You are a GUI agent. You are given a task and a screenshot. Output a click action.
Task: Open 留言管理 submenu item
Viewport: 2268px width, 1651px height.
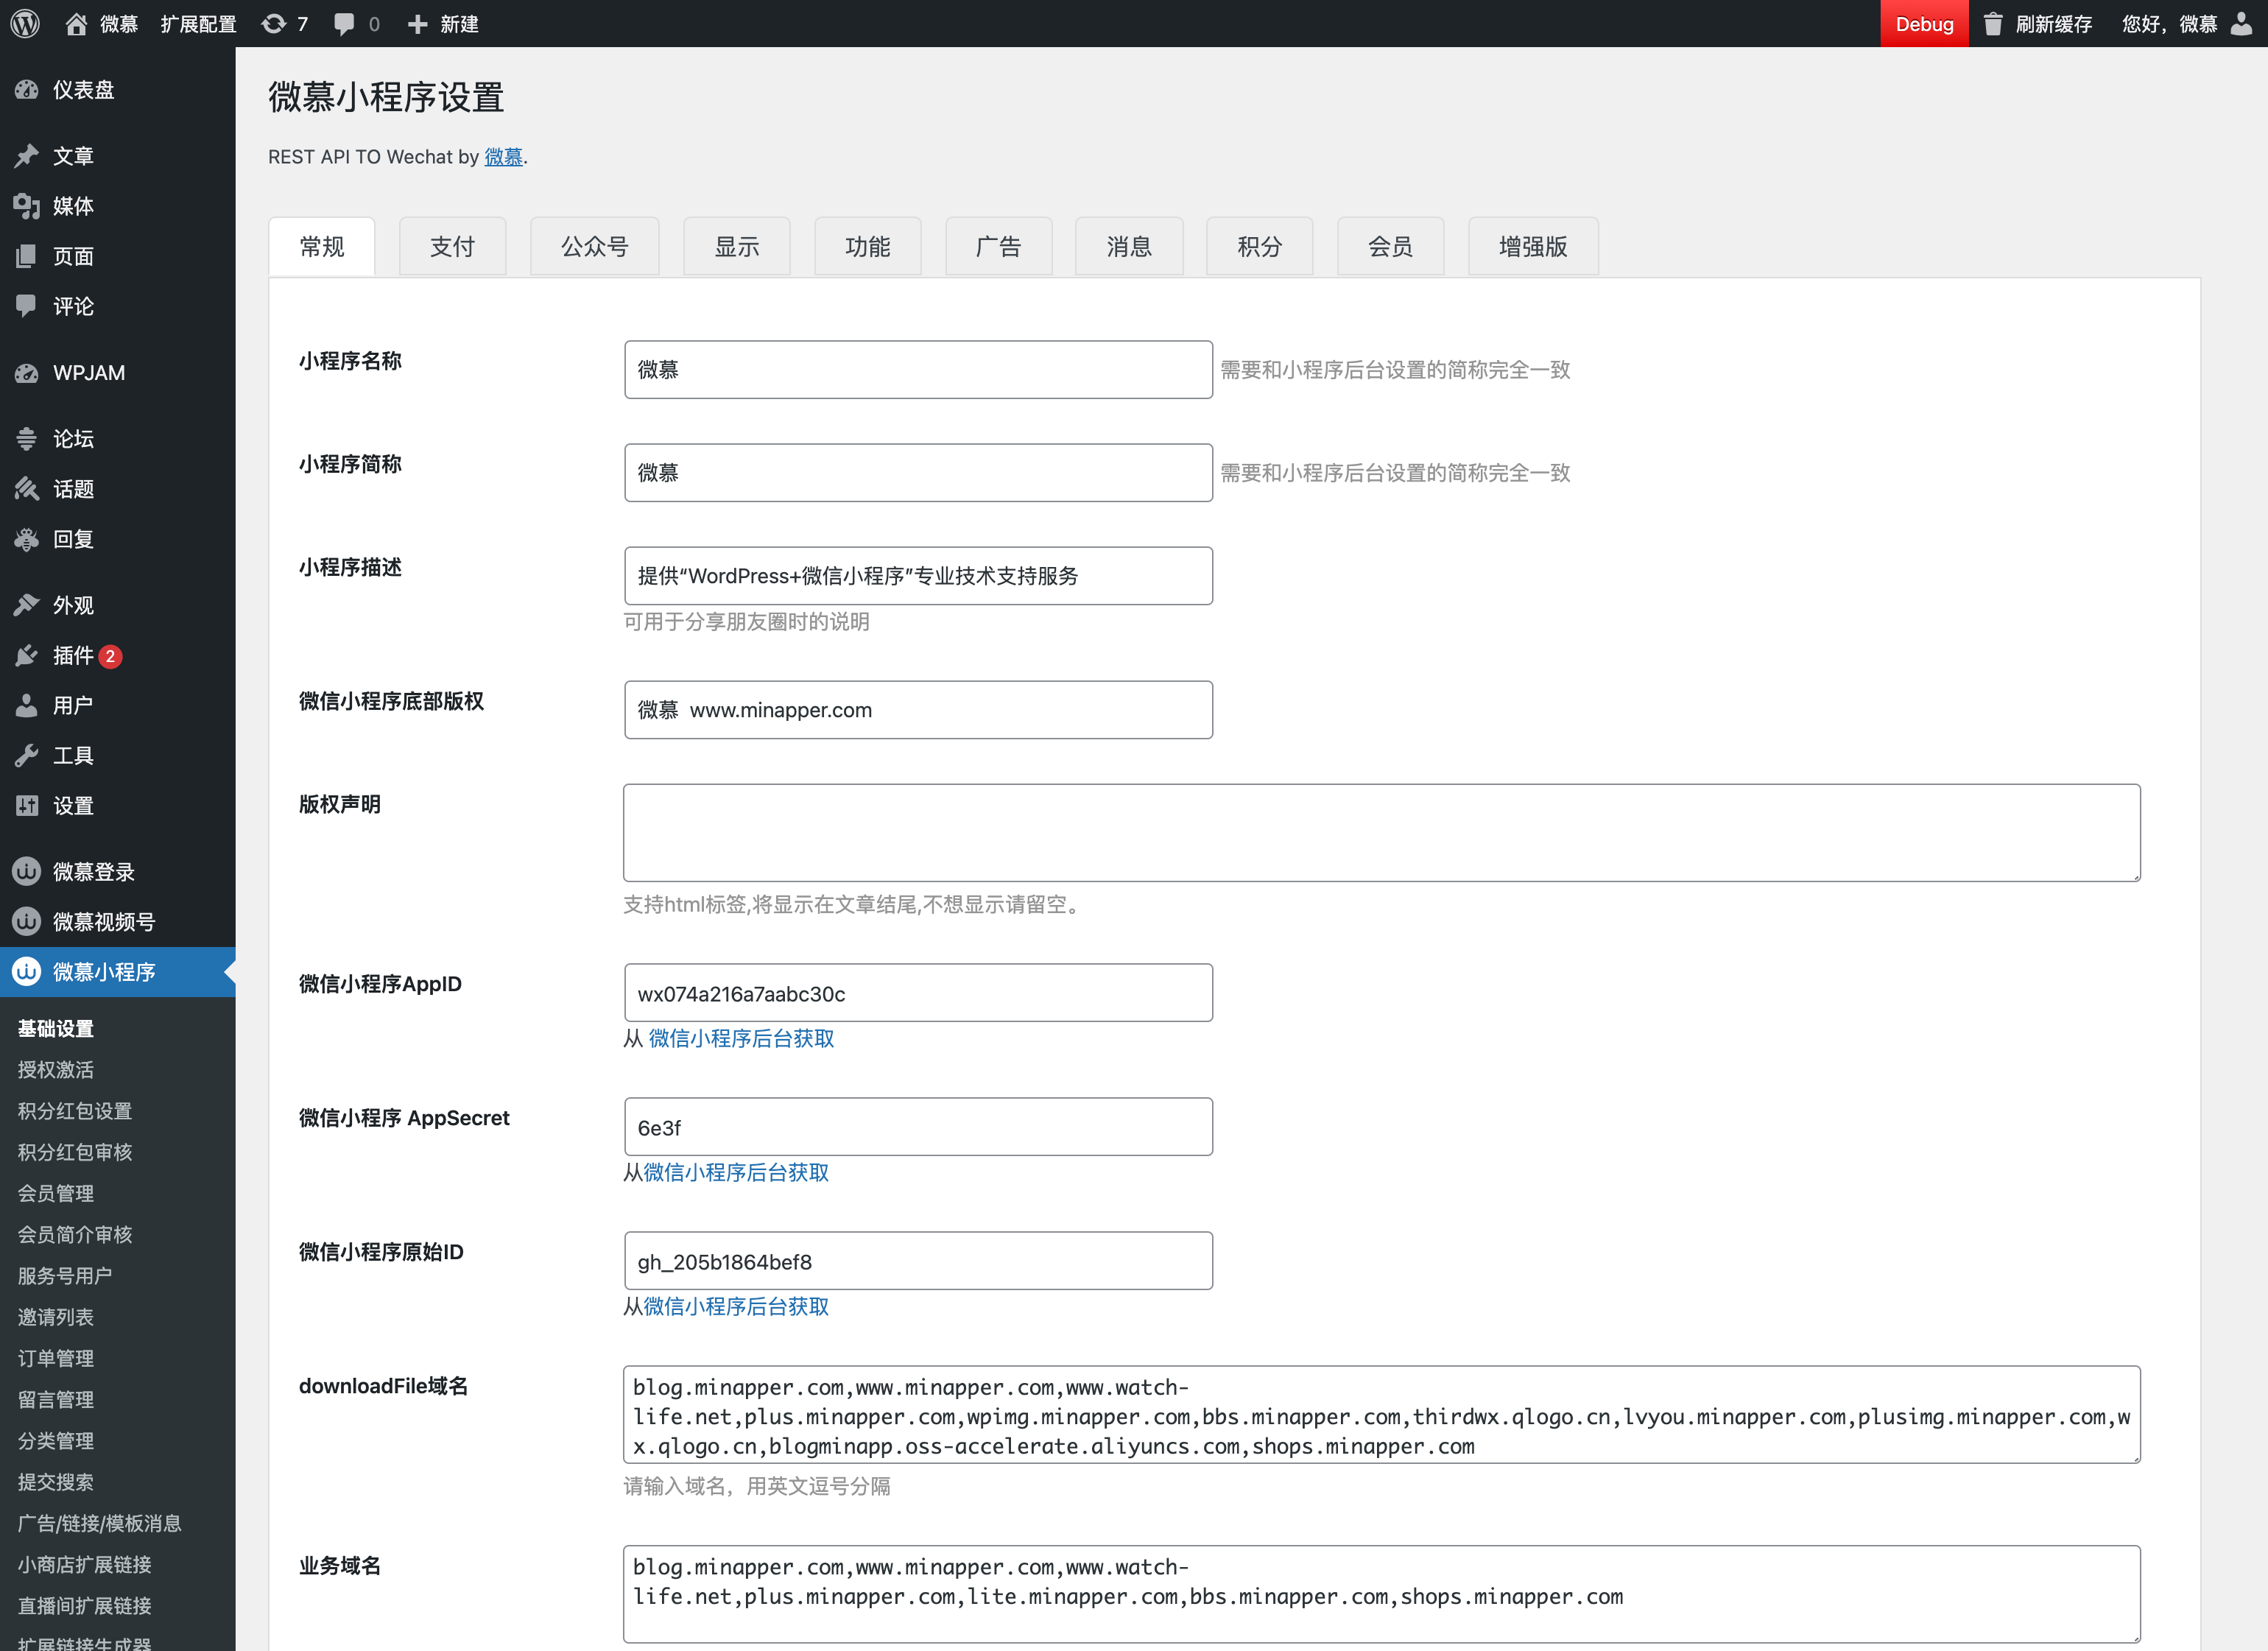pos(56,1399)
